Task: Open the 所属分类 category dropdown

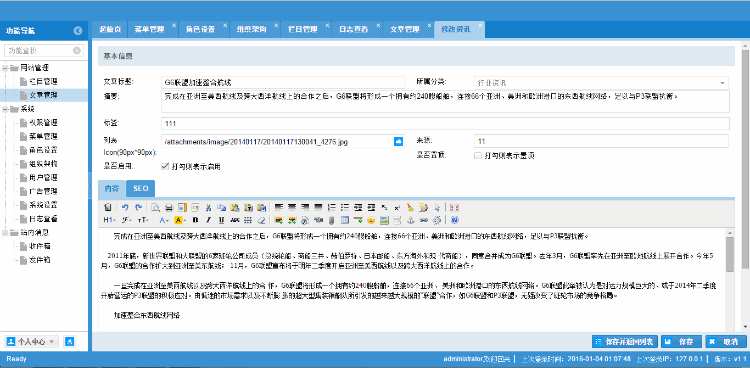Action: click(x=722, y=82)
